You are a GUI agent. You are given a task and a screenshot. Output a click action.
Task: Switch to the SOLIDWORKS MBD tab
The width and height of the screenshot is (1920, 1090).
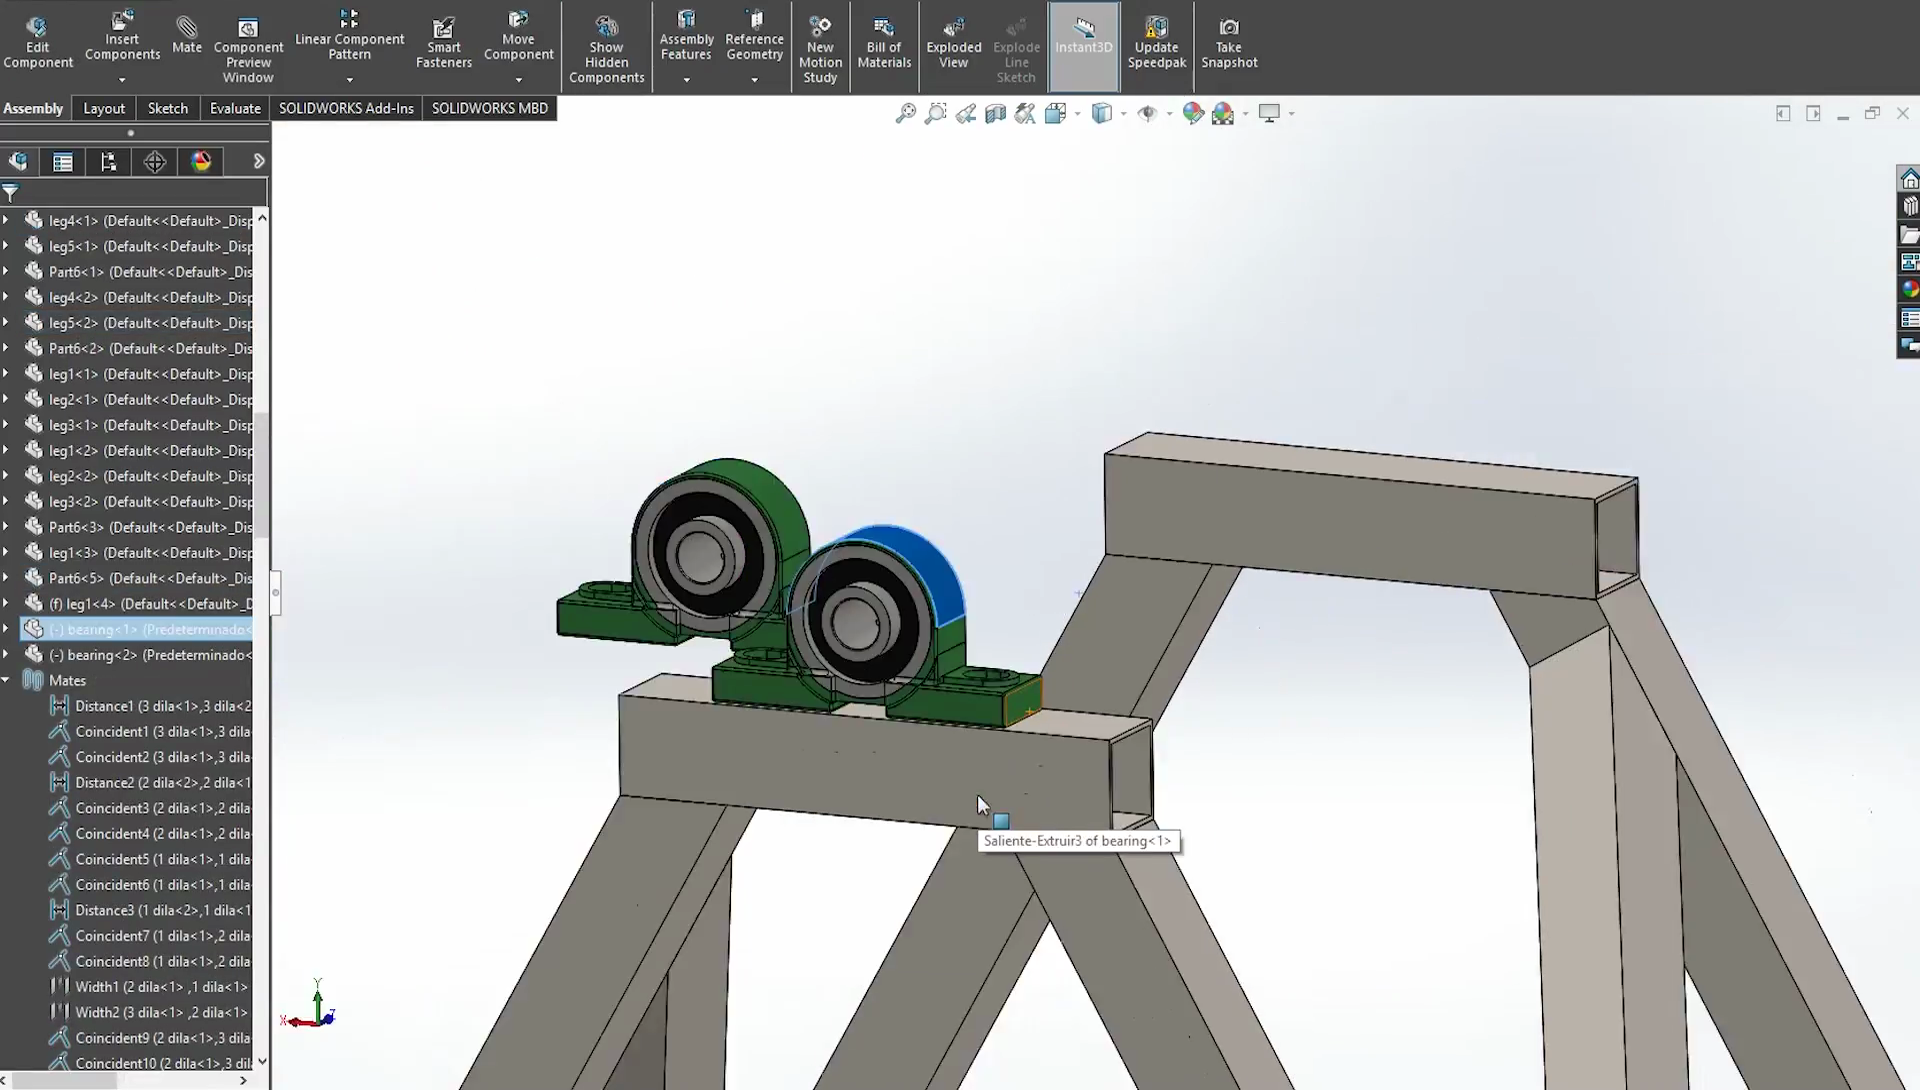(x=490, y=108)
